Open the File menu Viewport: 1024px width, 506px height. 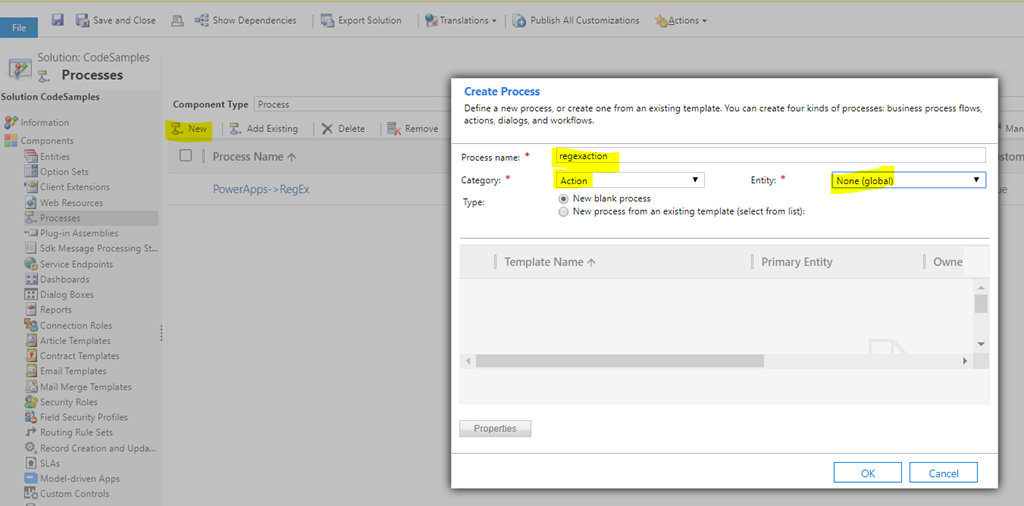(19, 28)
